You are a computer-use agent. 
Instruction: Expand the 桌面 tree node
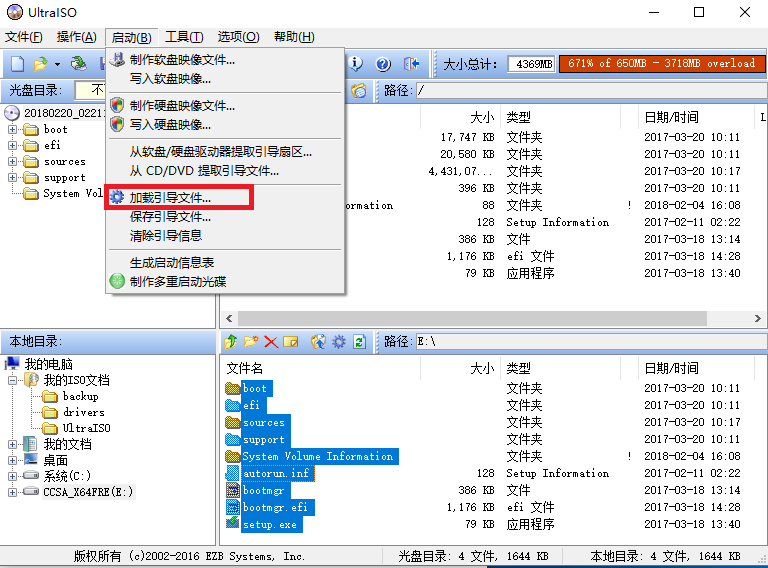[x=12, y=460]
